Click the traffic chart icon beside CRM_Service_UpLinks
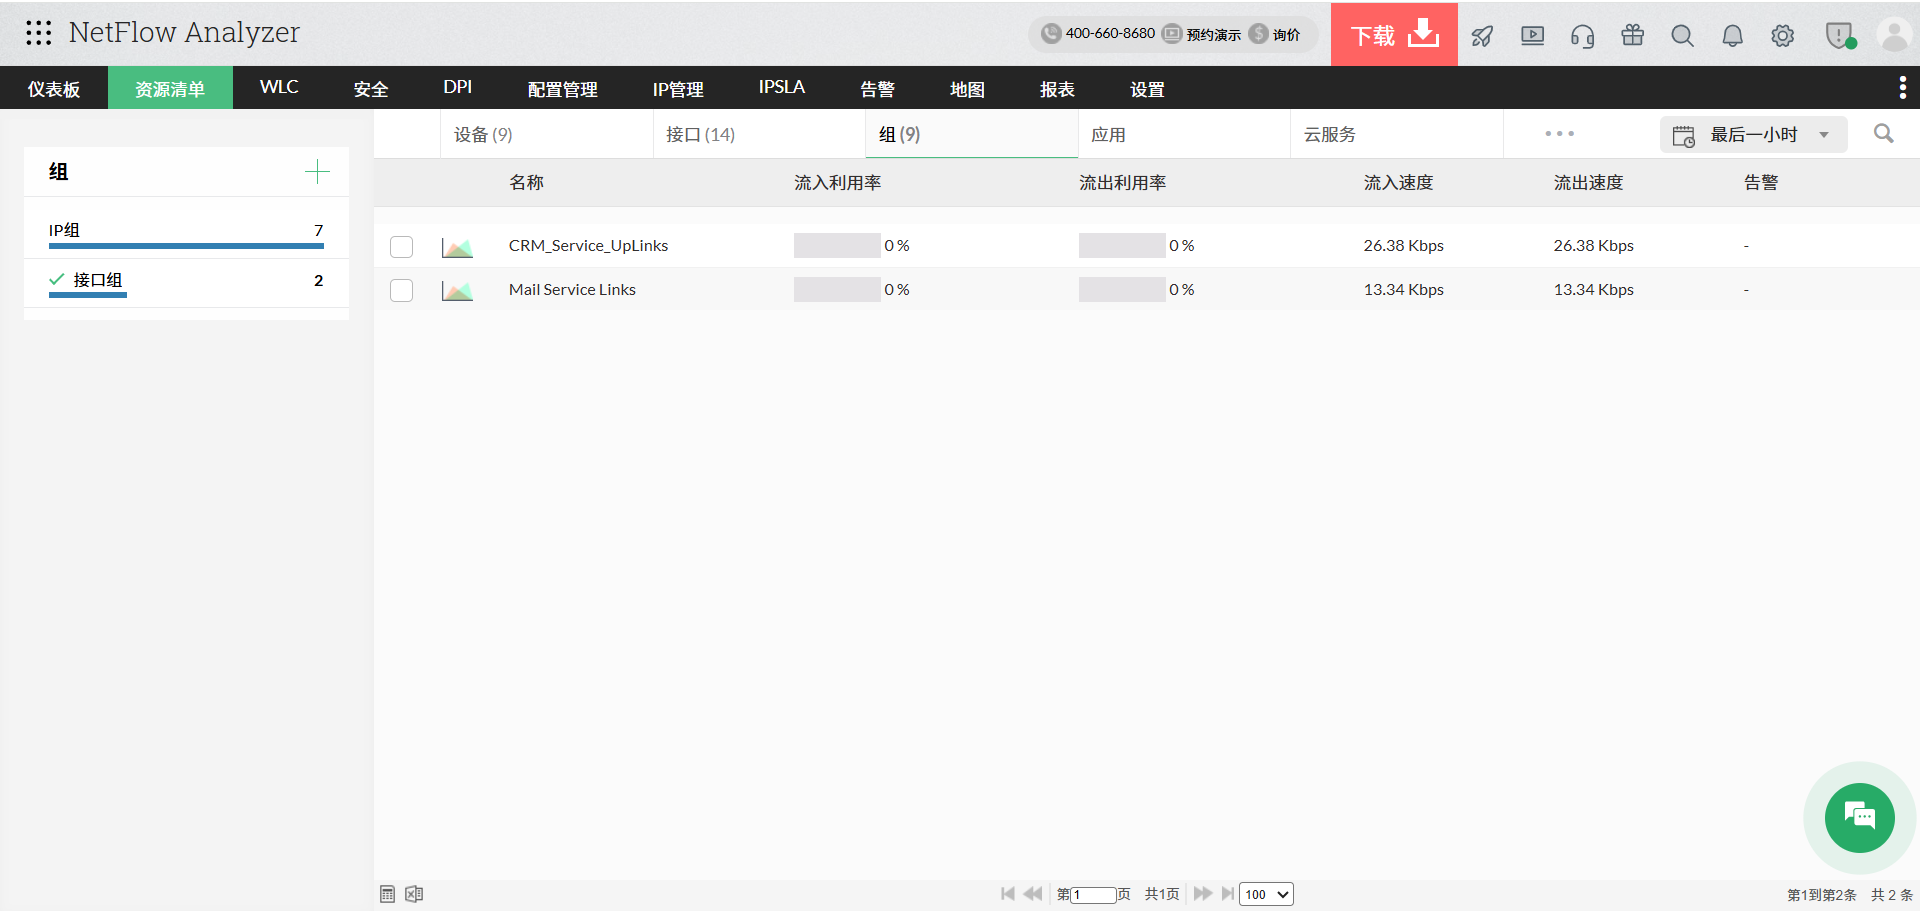This screenshot has height=911, width=1920. pyautogui.click(x=457, y=246)
